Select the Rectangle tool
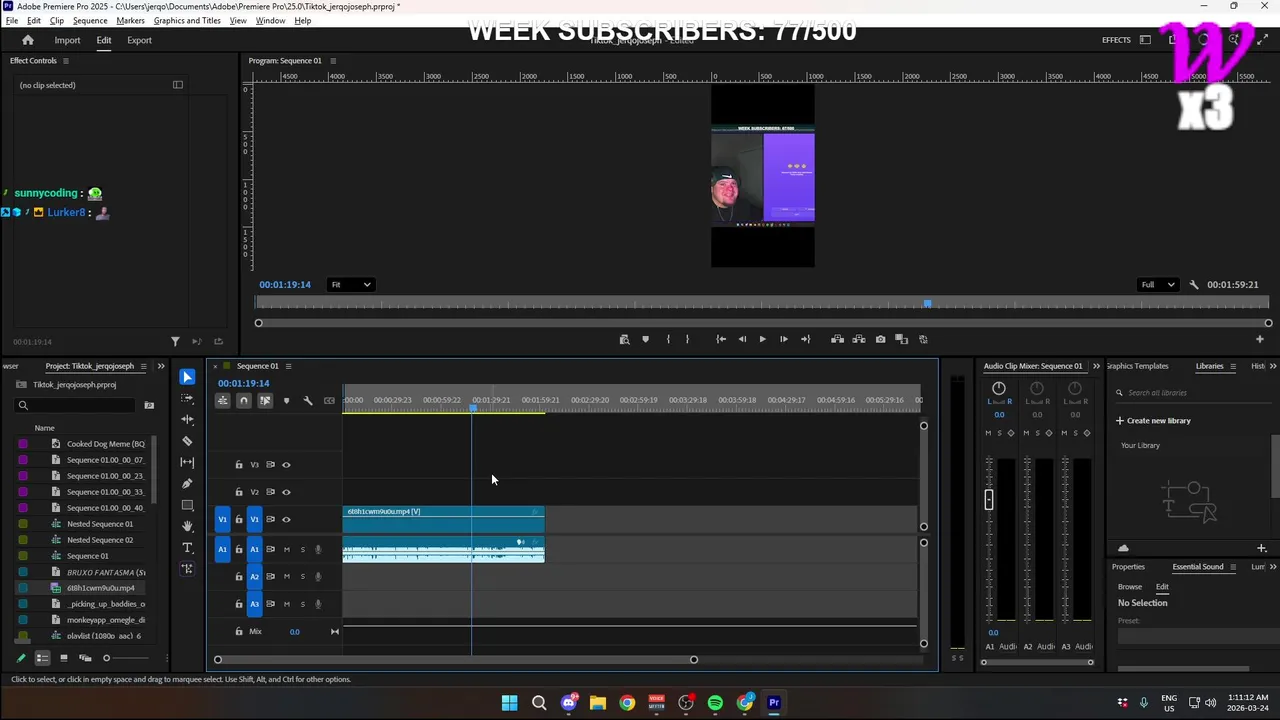Screen dimensions: 1280x720 [187, 505]
